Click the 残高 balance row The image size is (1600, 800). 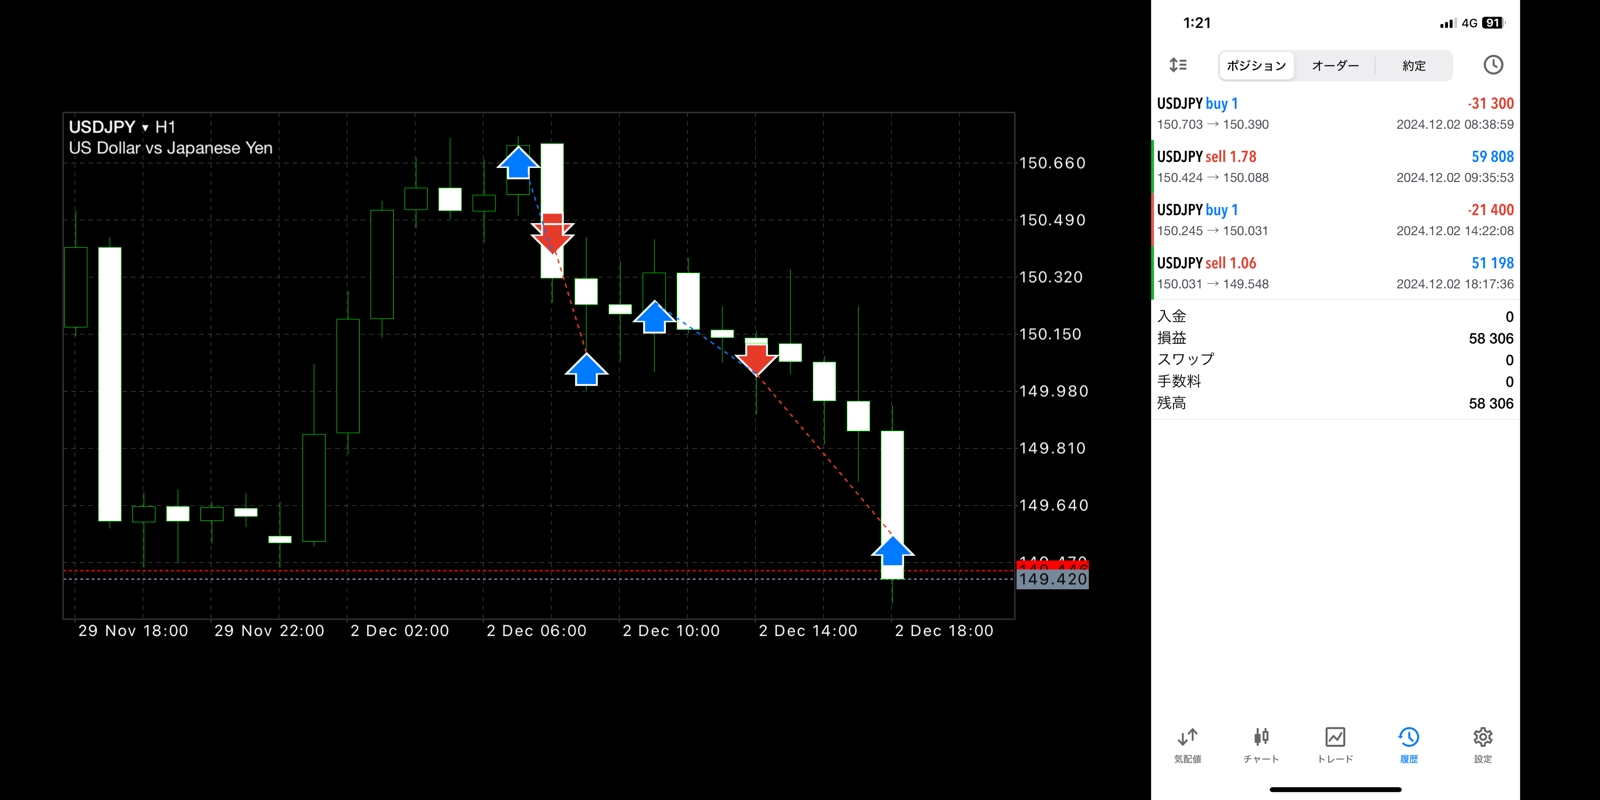click(x=1335, y=403)
